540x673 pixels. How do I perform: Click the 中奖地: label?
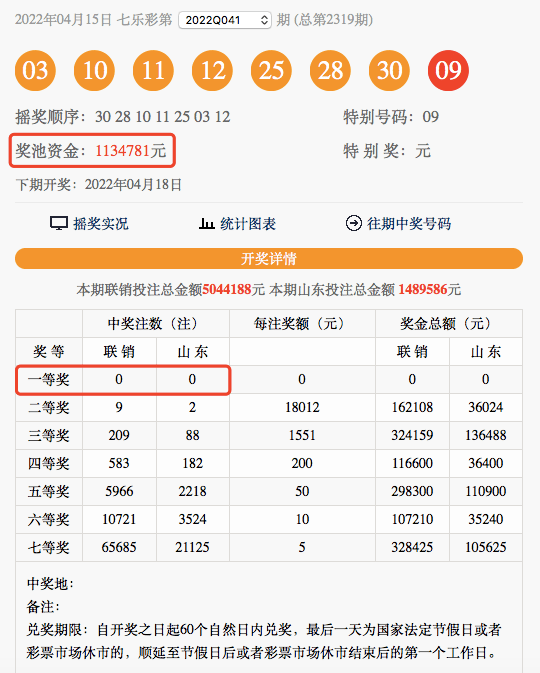coord(50,584)
